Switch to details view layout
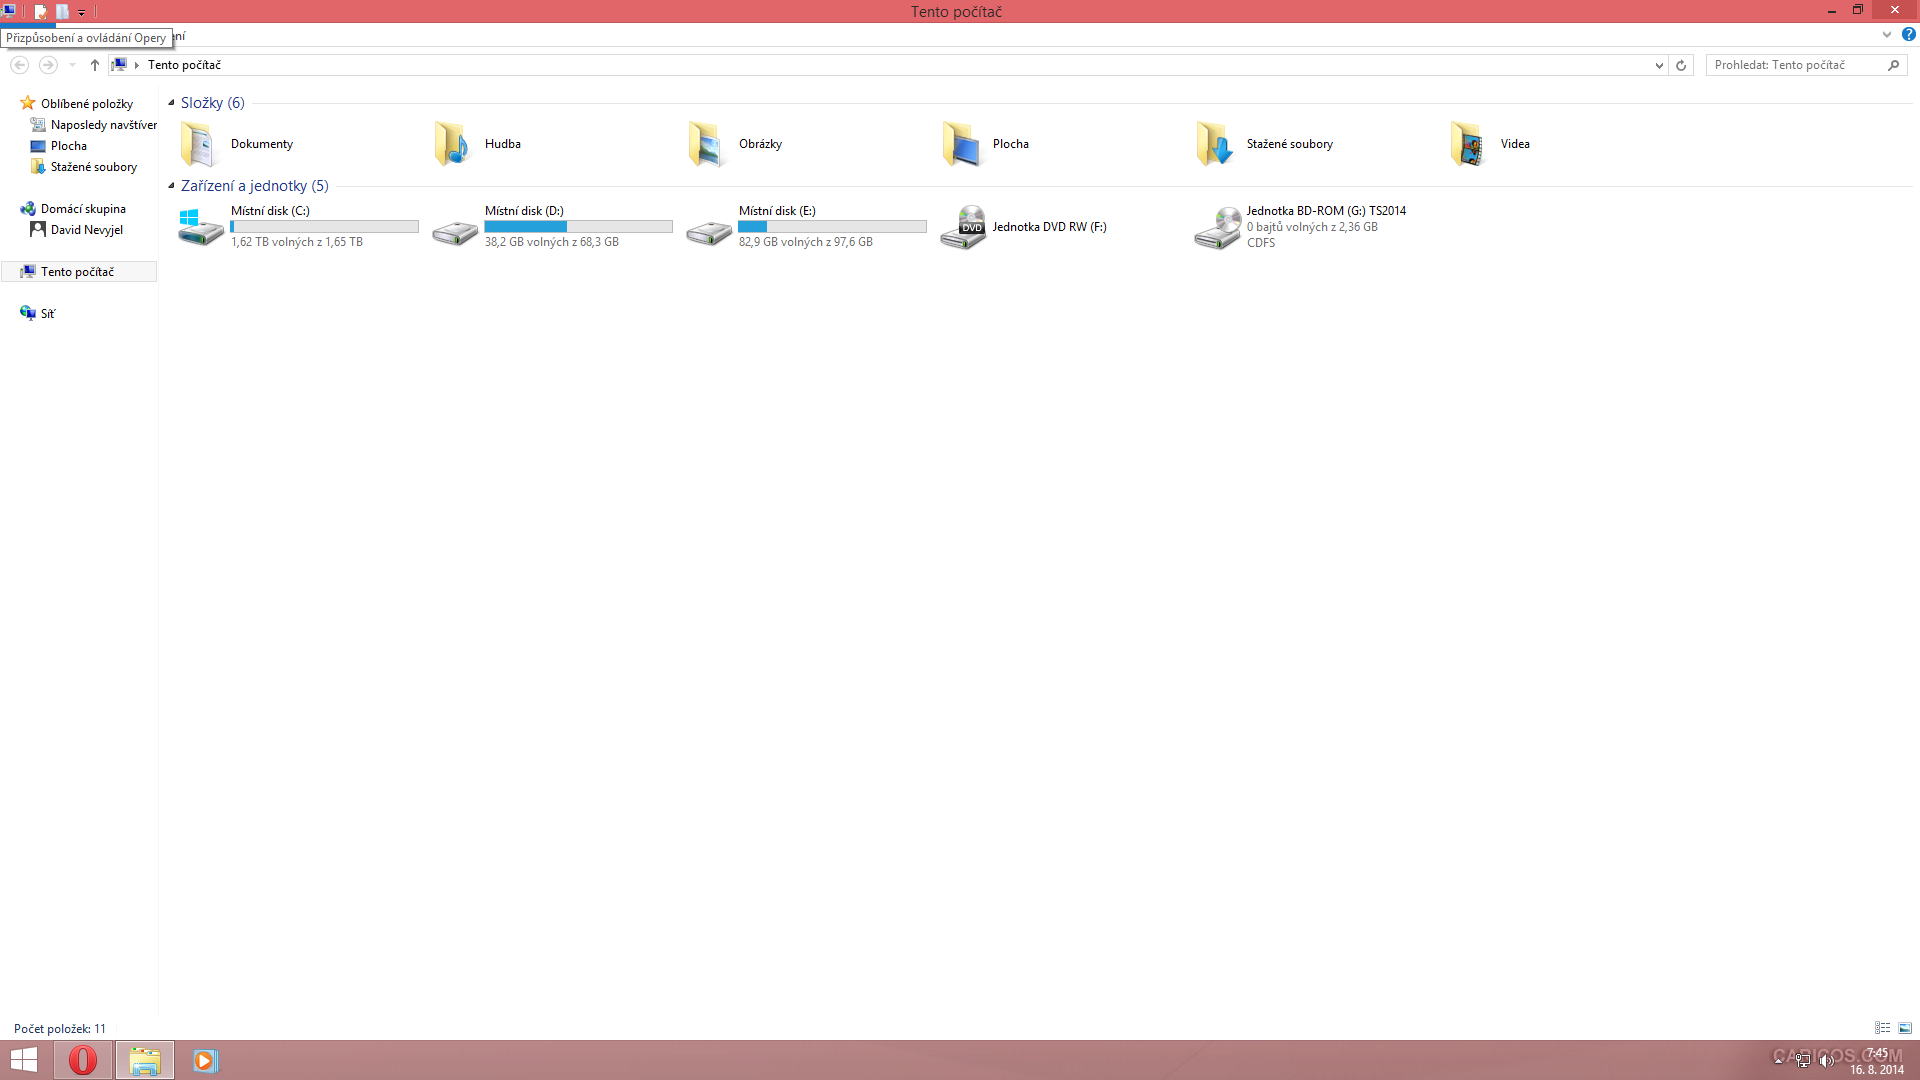 [1882, 1028]
